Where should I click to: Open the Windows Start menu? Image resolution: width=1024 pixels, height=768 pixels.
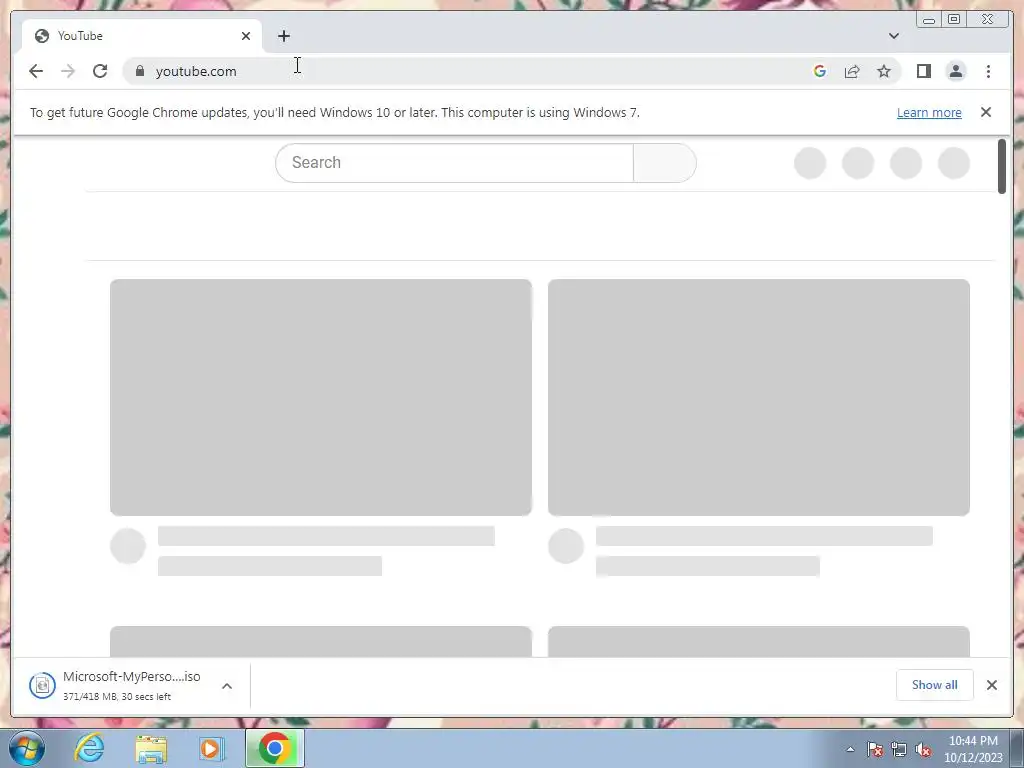point(27,748)
